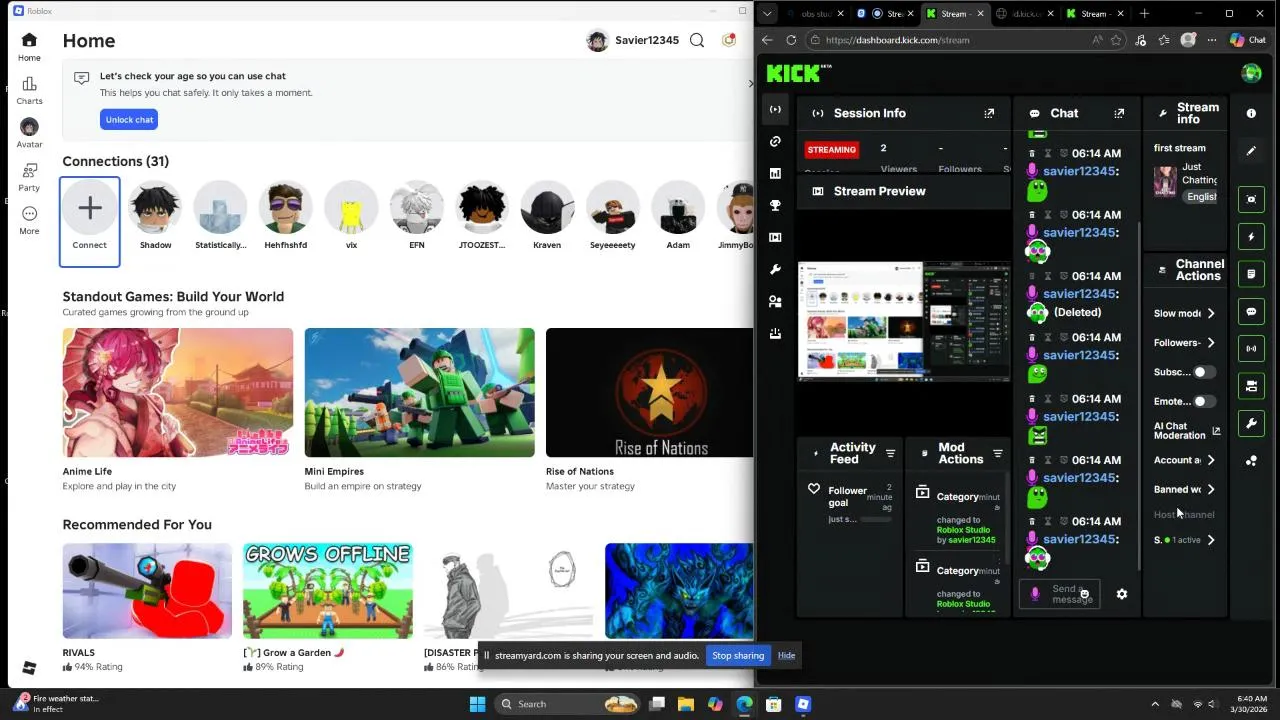Open the Grow a Garden game card
The height and width of the screenshot is (720, 1280).
(328, 607)
